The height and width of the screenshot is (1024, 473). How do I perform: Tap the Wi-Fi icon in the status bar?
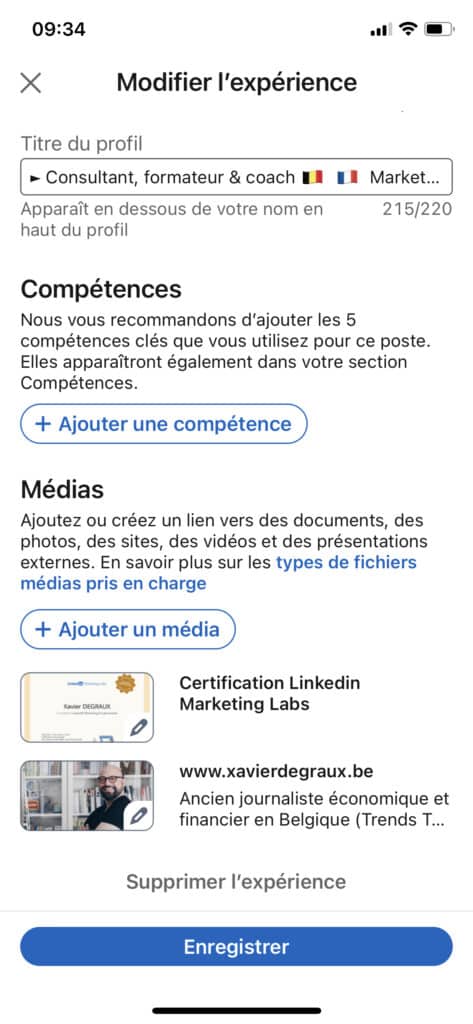[x=408, y=29]
